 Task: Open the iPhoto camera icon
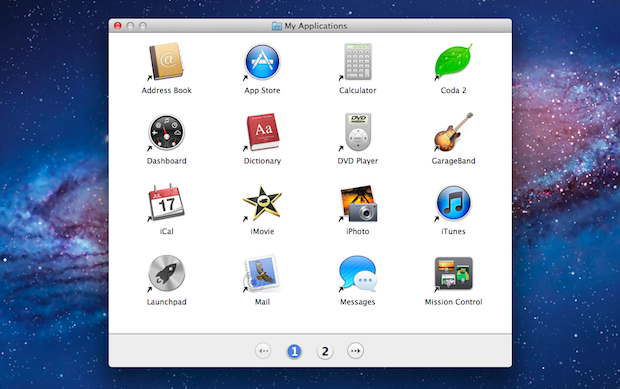pyautogui.click(x=358, y=203)
